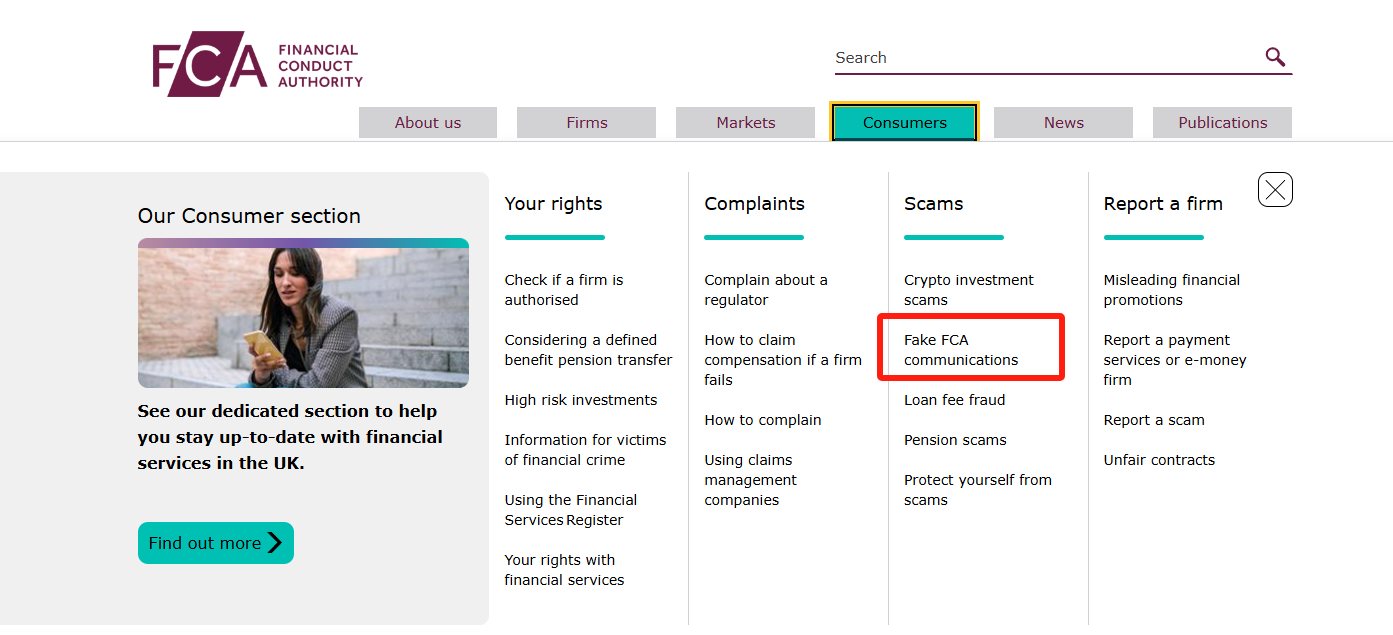This screenshot has height=635, width=1393.
Task: Close the mega menu with X icon
Action: click(1275, 189)
